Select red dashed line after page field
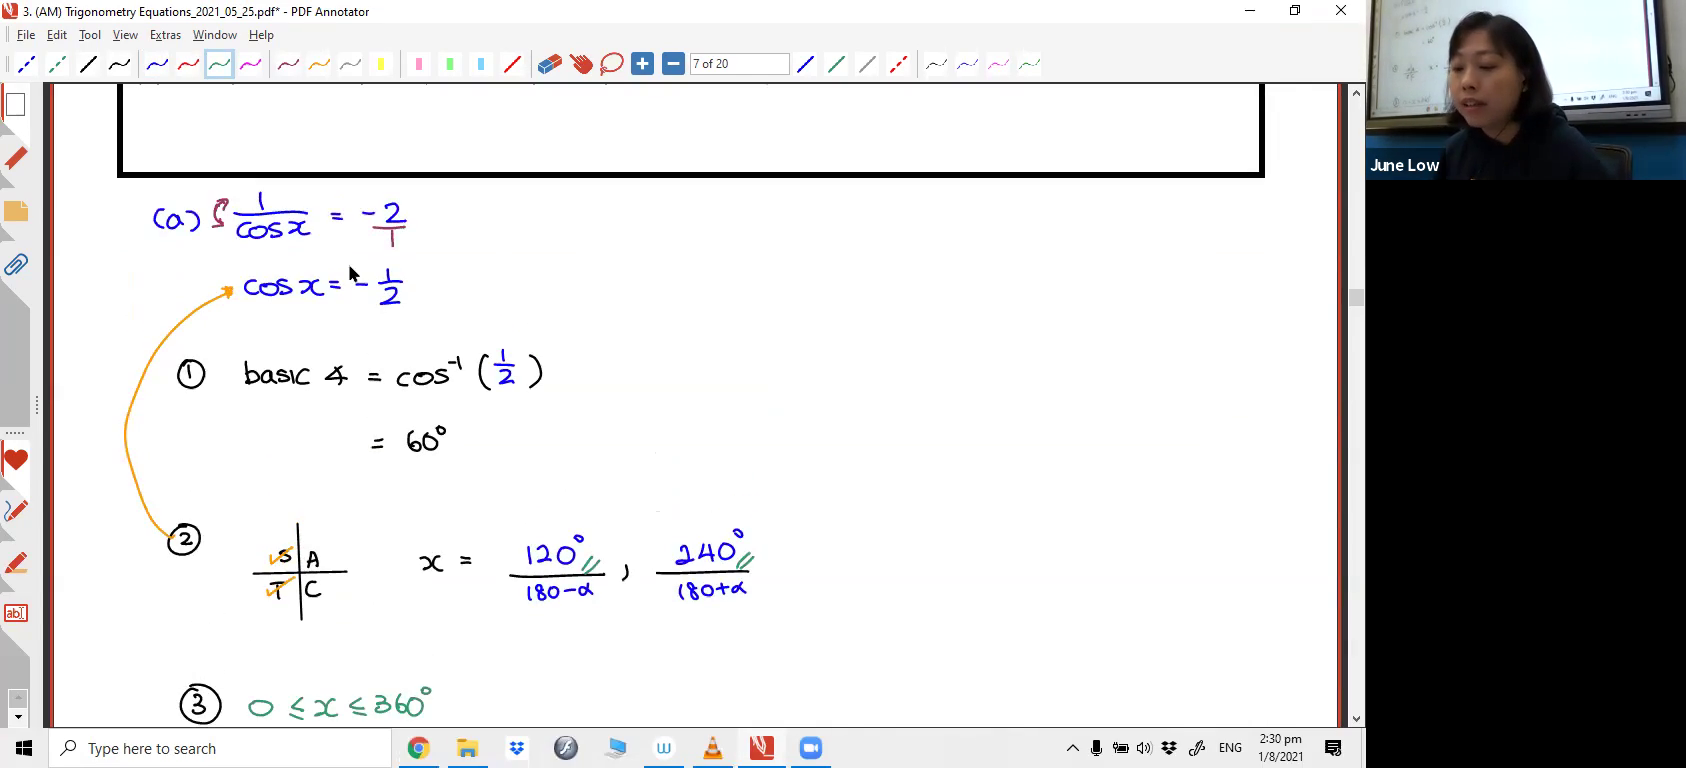The width and height of the screenshot is (1686, 768). tap(898, 64)
